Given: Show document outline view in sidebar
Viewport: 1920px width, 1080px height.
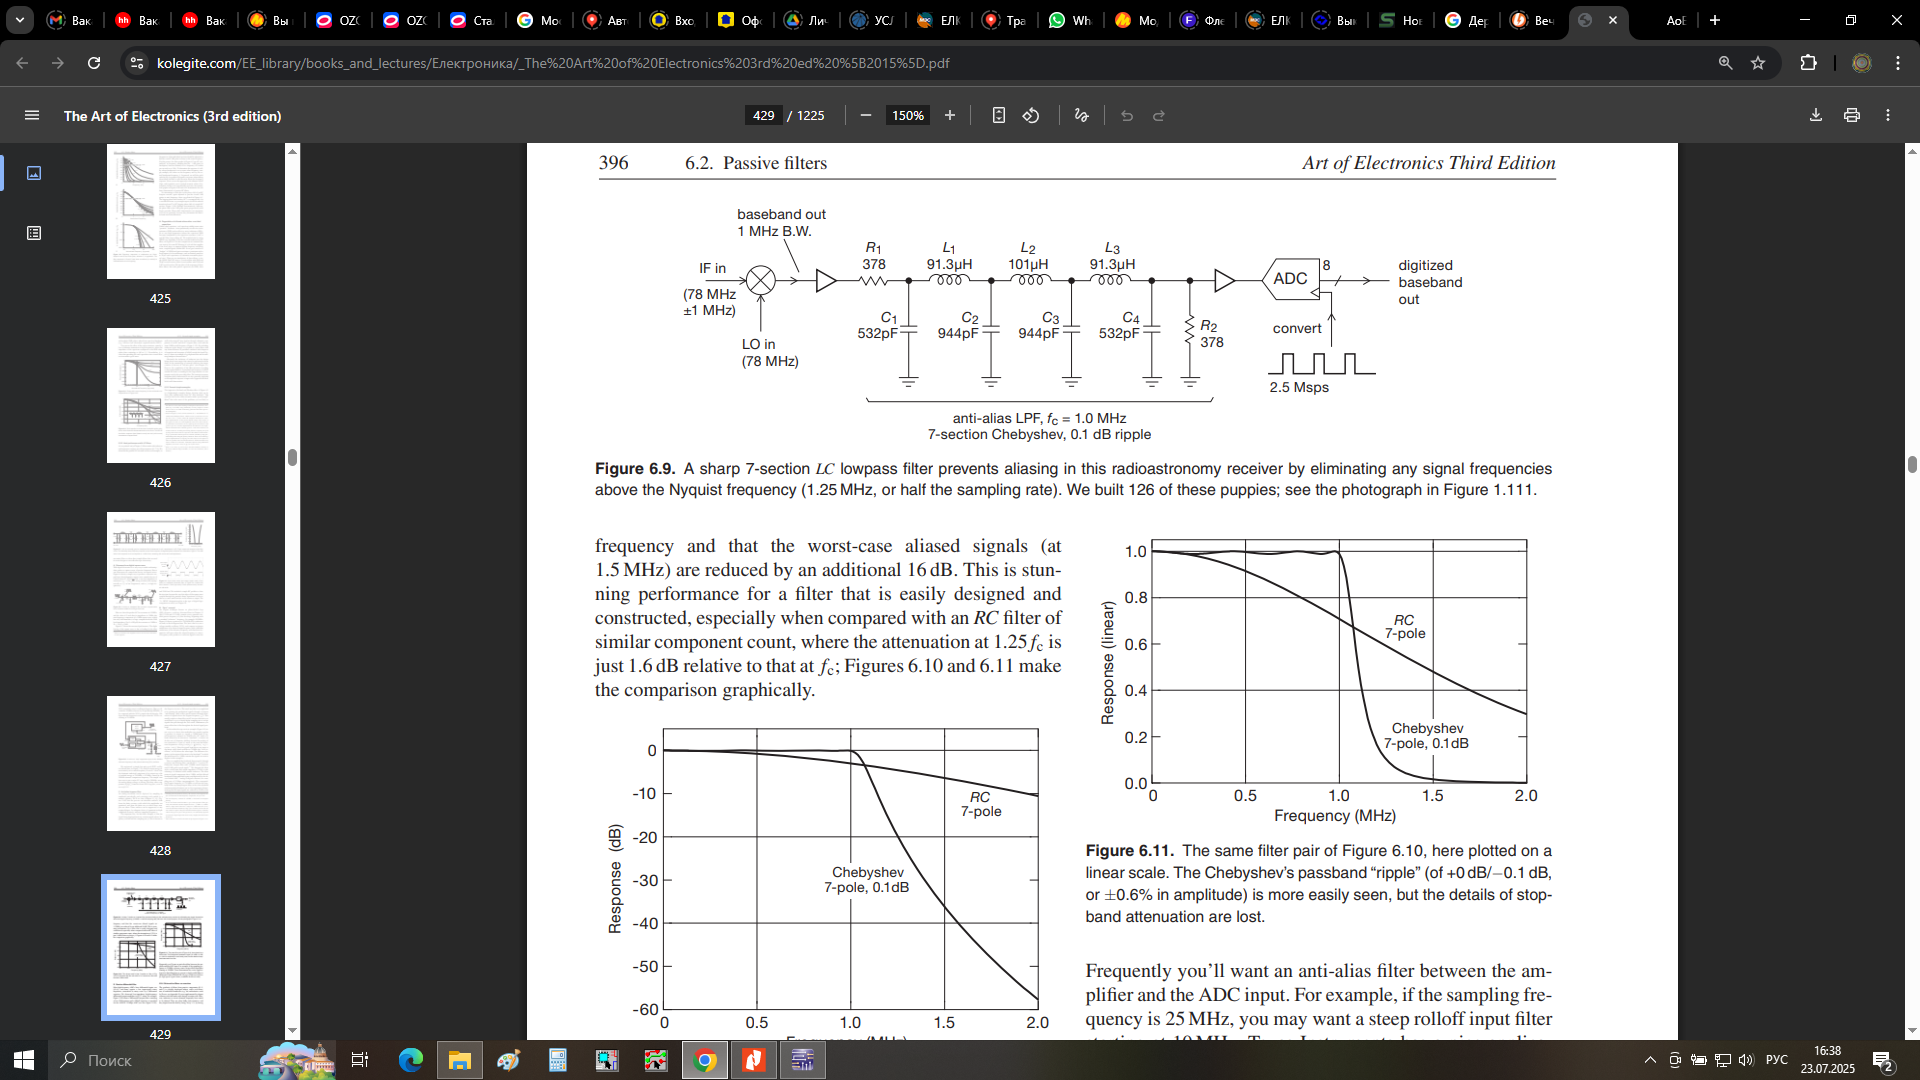Looking at the screenshot, I should coord(34,233).
